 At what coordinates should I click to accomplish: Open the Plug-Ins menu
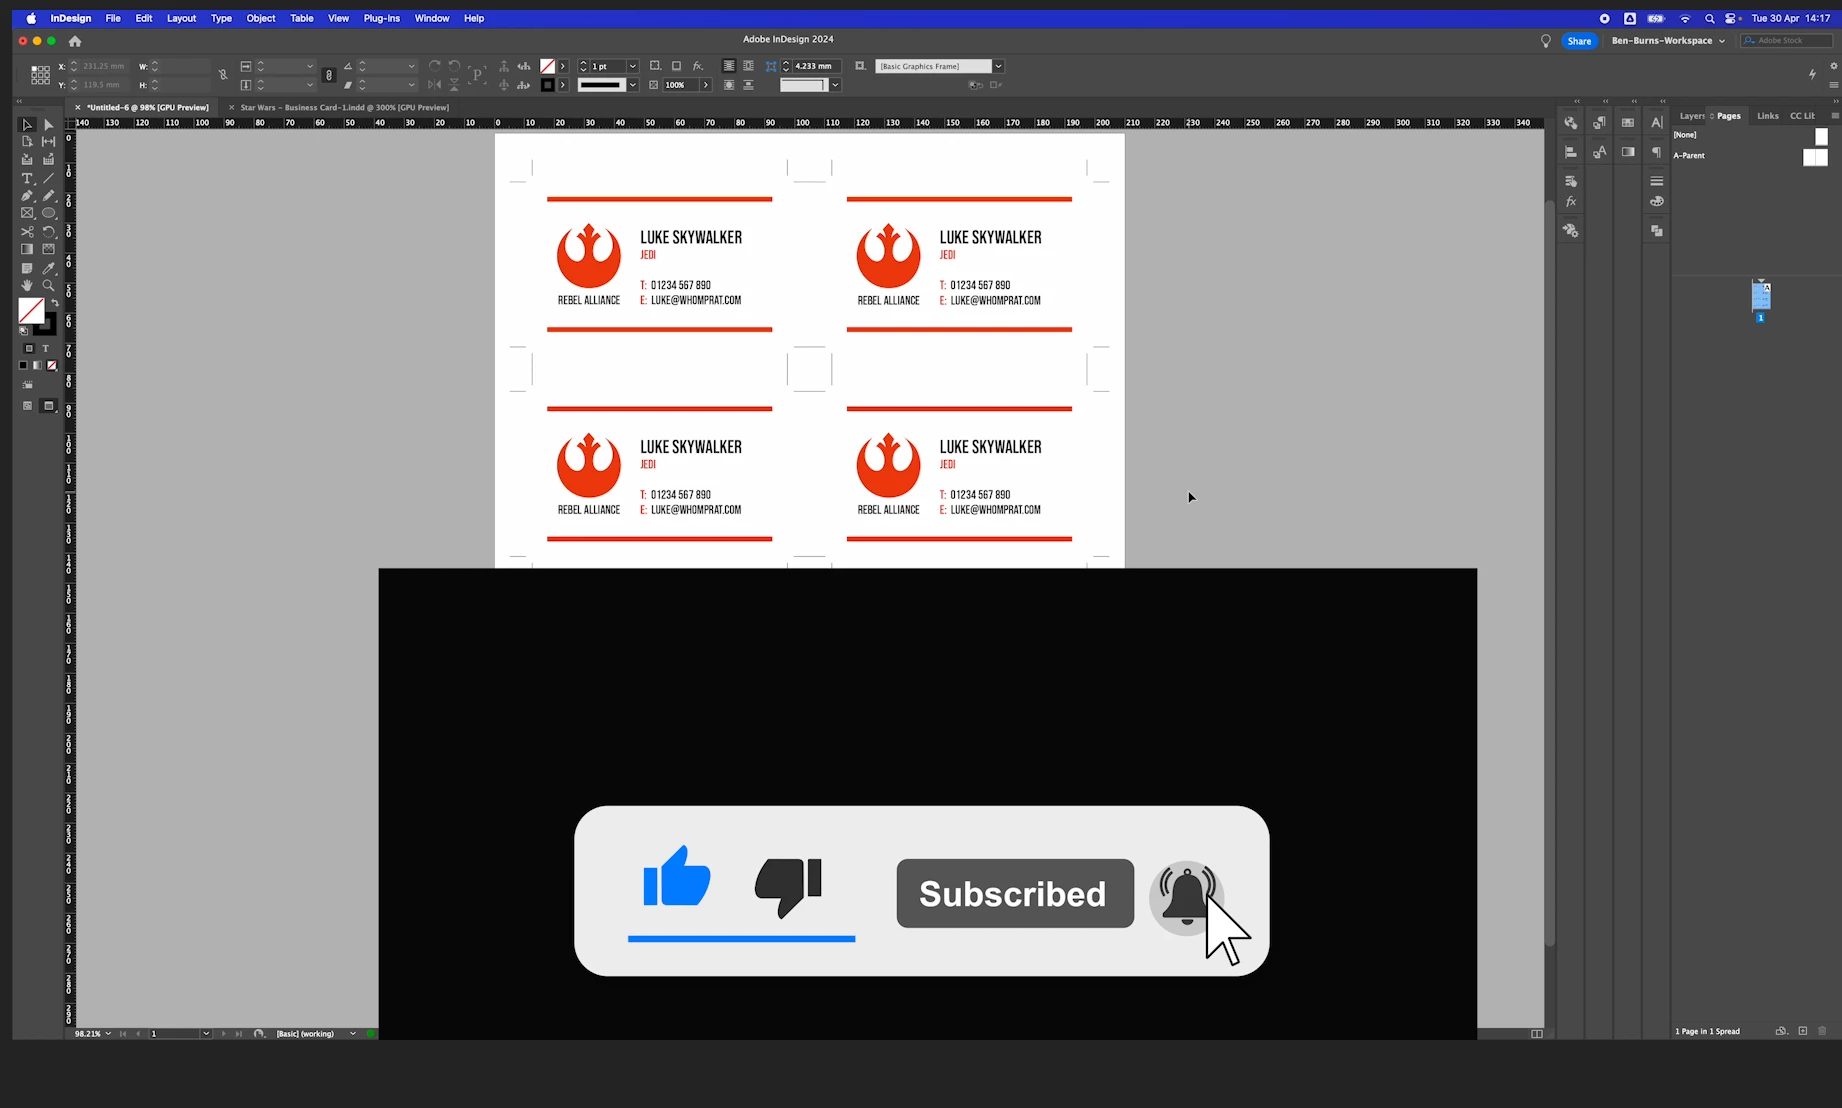(382, 18)
